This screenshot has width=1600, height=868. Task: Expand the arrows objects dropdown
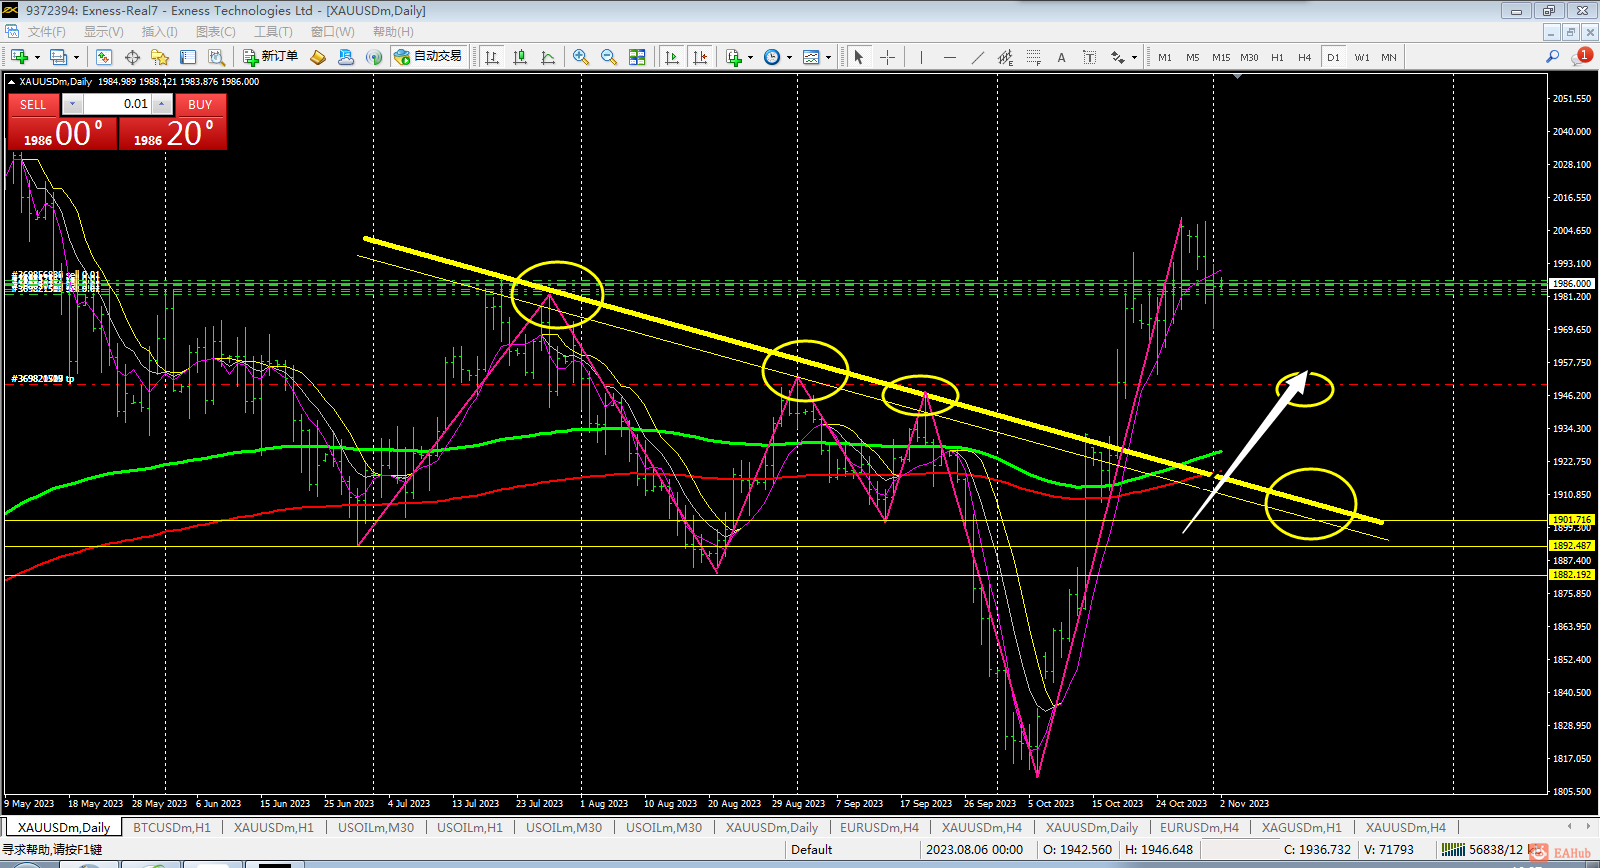tap(1134, 57)
